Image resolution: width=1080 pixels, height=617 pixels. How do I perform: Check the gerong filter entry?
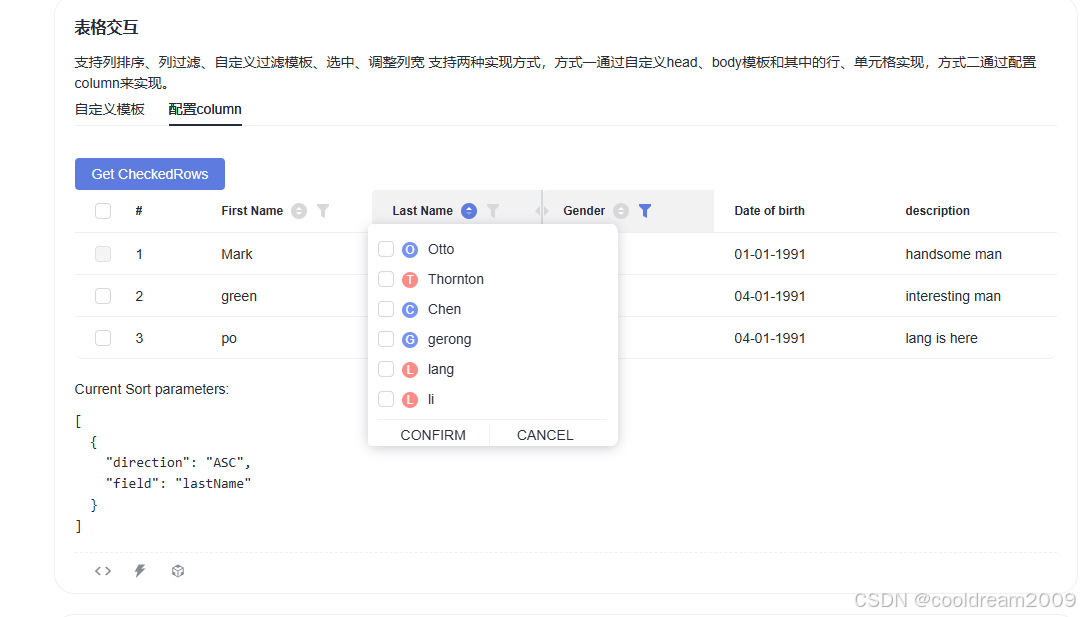(x=385, y=338)
